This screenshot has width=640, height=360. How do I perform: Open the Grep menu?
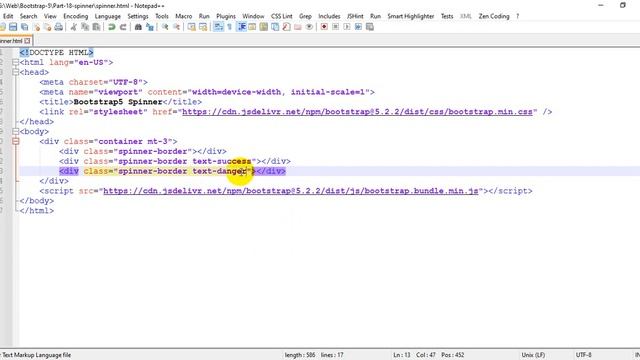click(x=305, y=16)
